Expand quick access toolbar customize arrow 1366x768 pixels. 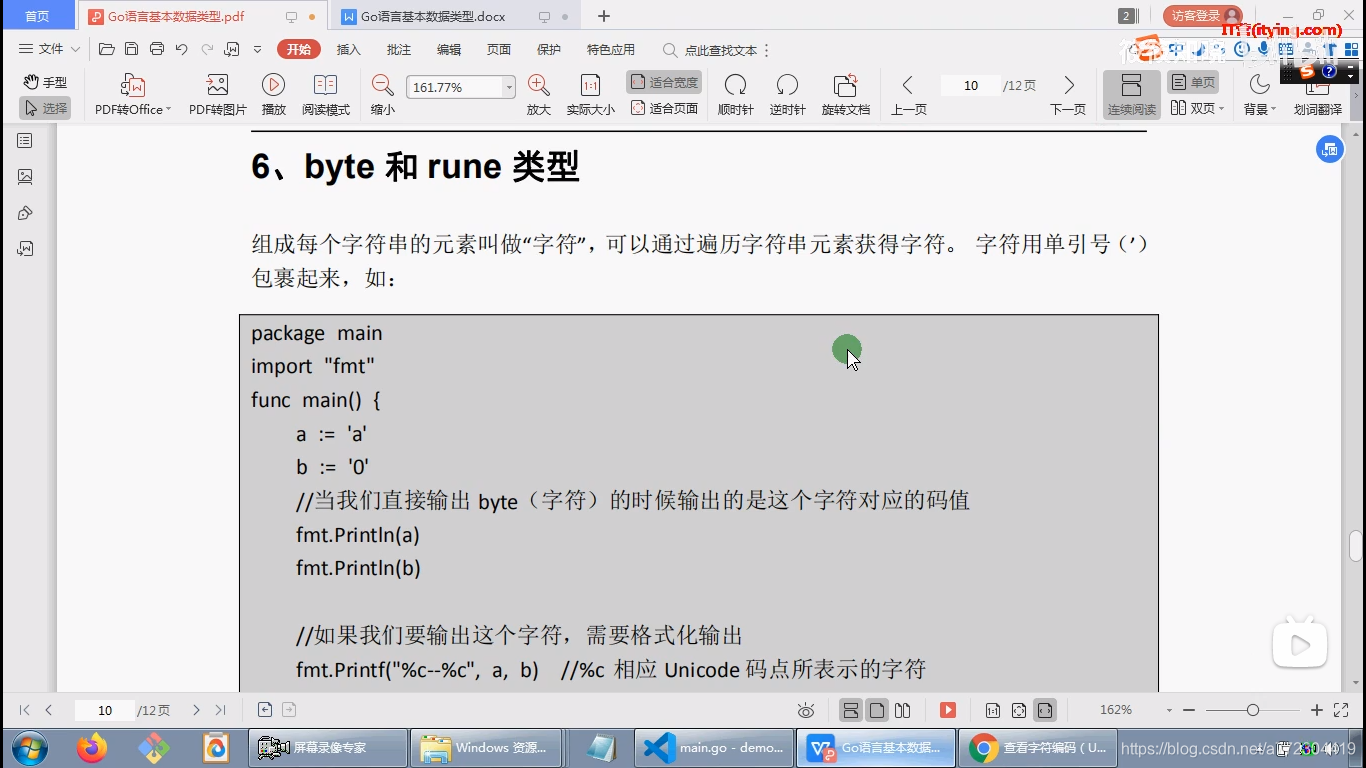click(x=257, y=49)
